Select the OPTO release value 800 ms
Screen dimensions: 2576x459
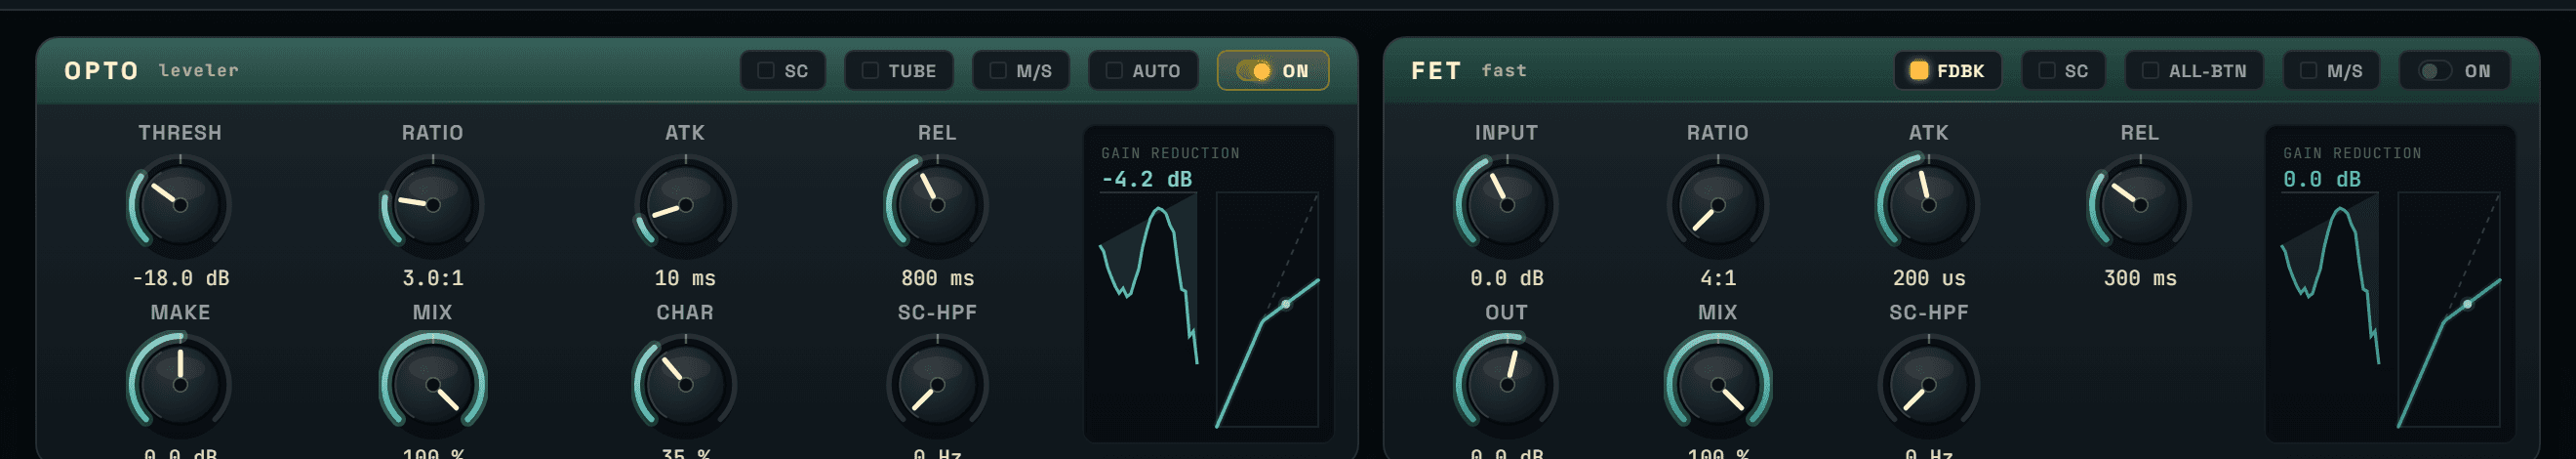[937, 278]
